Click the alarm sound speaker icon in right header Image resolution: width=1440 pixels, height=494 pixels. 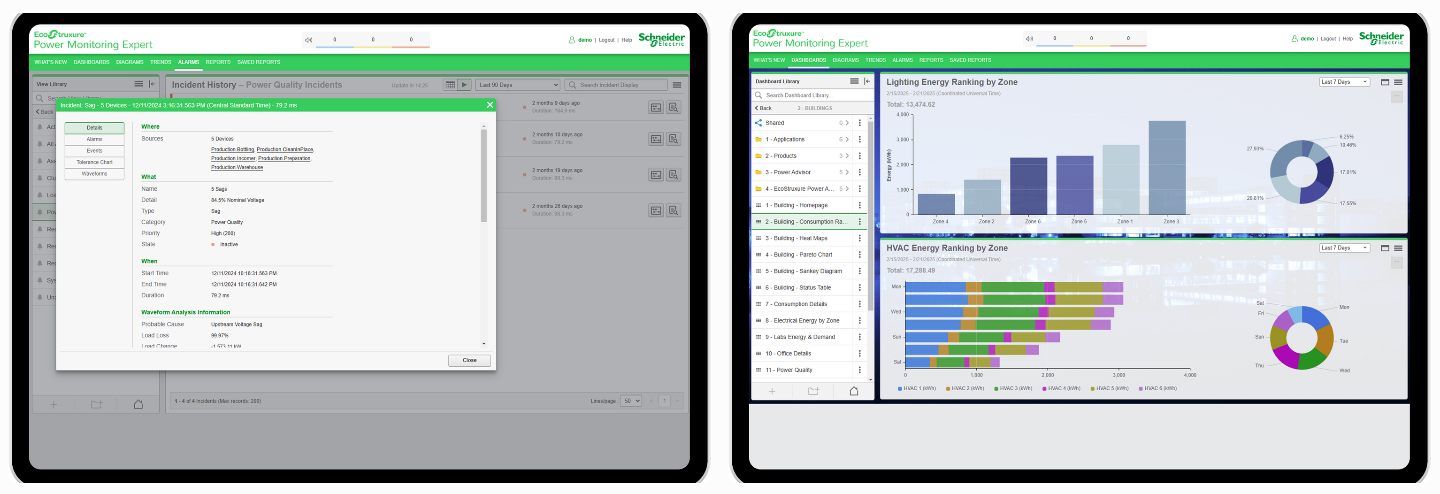tap(1029, 39)
